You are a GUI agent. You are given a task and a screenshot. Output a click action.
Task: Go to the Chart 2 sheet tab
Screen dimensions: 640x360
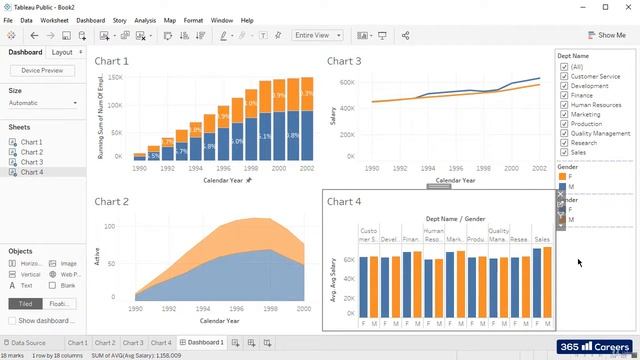pos(105,343)
